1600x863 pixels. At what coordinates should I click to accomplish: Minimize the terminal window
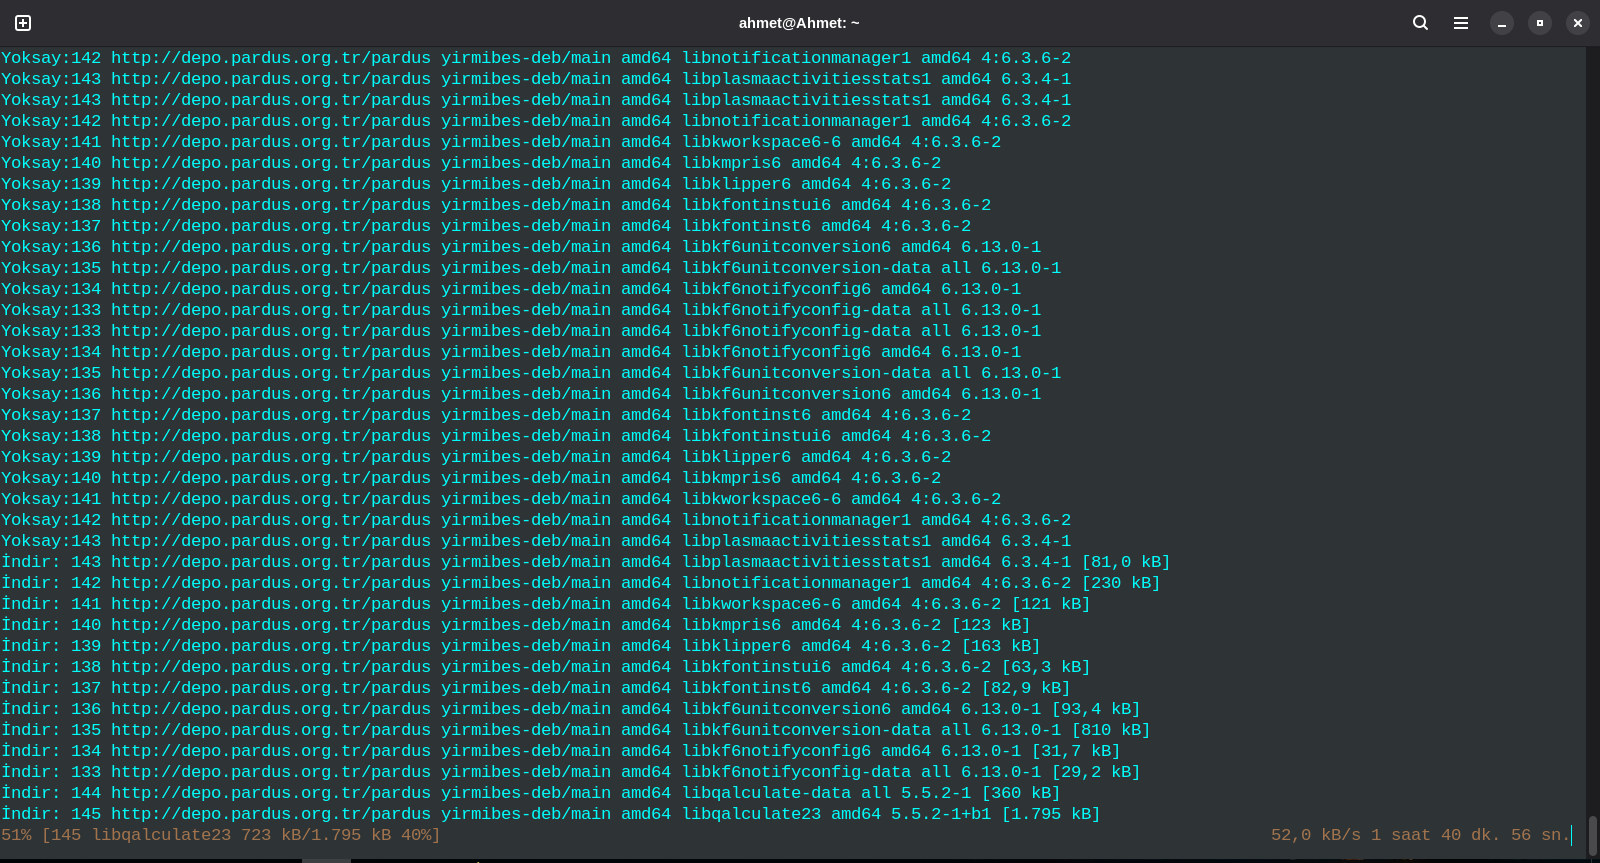point(1502,23)
